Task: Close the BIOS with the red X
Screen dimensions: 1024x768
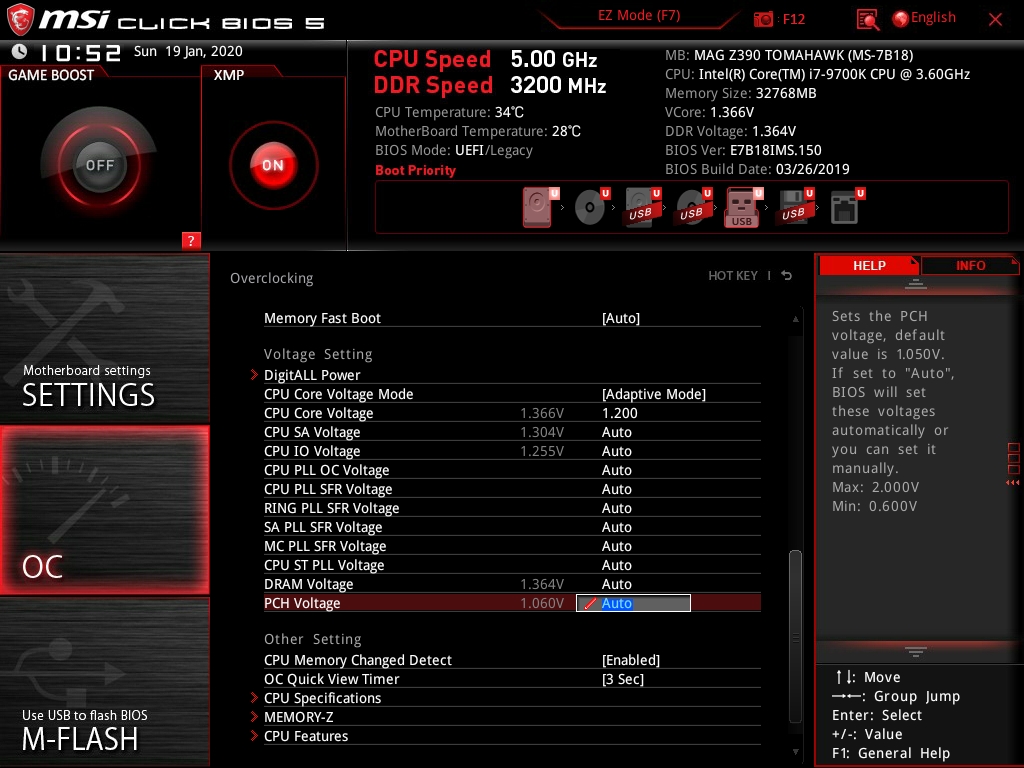Action: [995, 19]
